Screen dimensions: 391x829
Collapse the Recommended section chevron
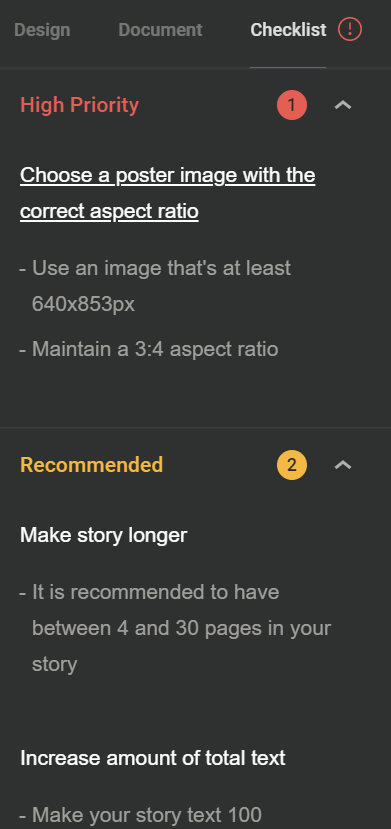(343, 465)
